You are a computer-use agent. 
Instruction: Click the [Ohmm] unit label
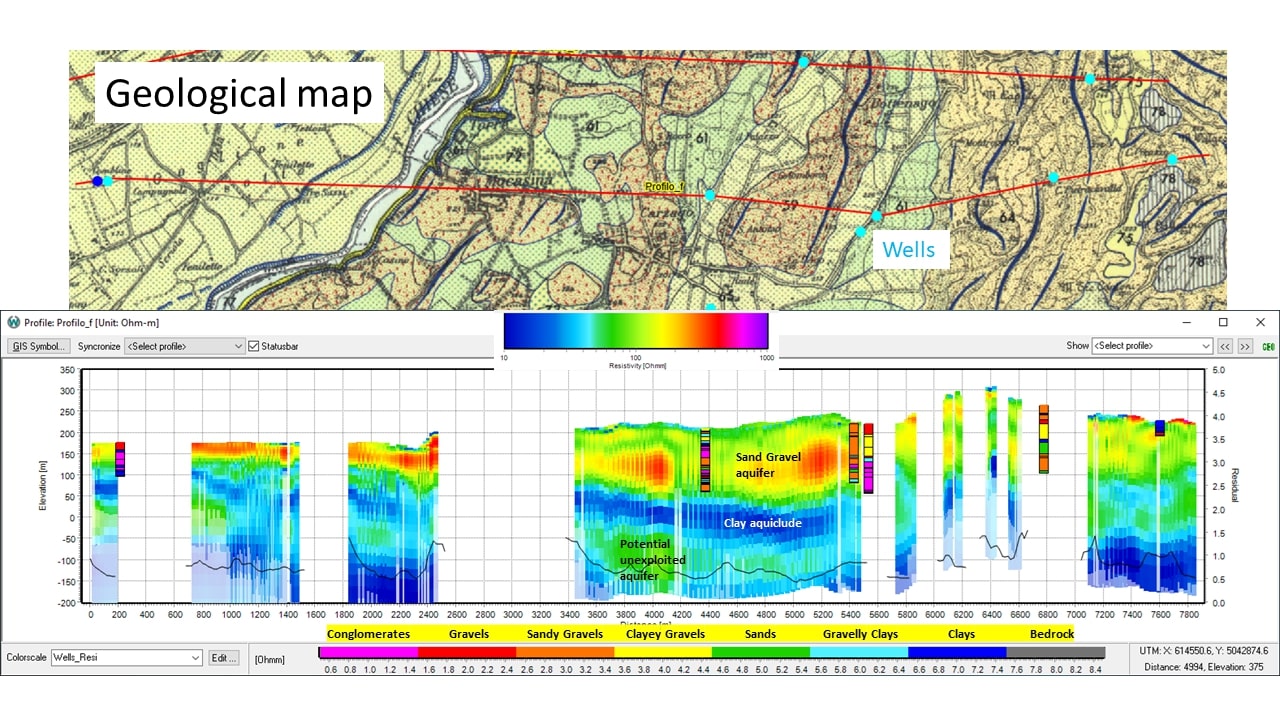point(269,658)
